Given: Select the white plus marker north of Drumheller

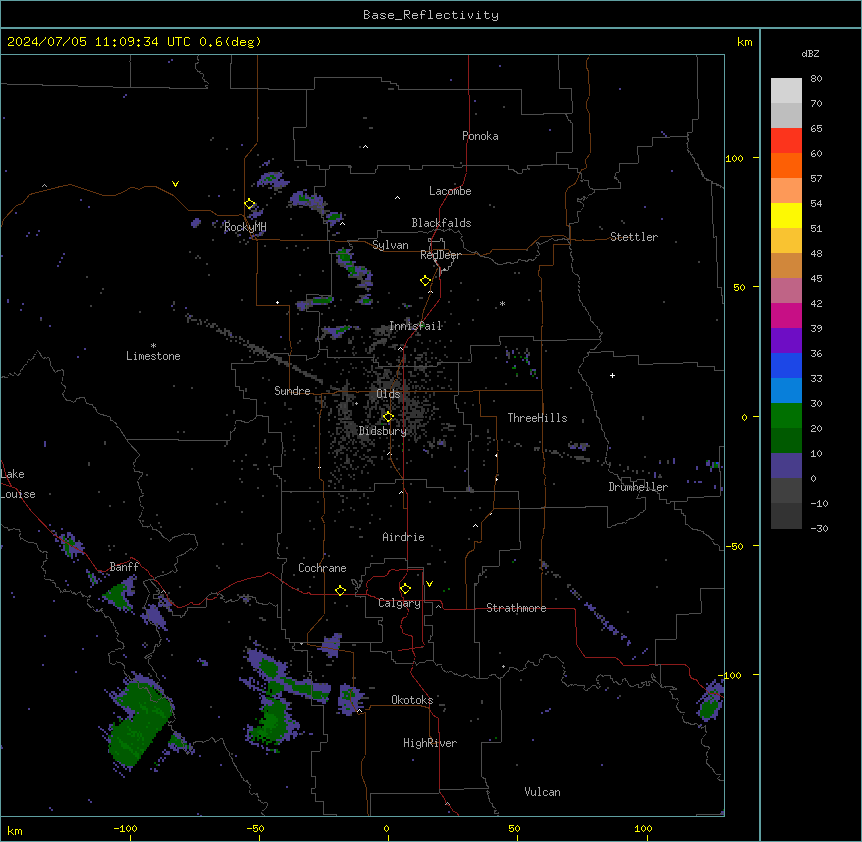Looking at the screenshot, I should 612,375.
